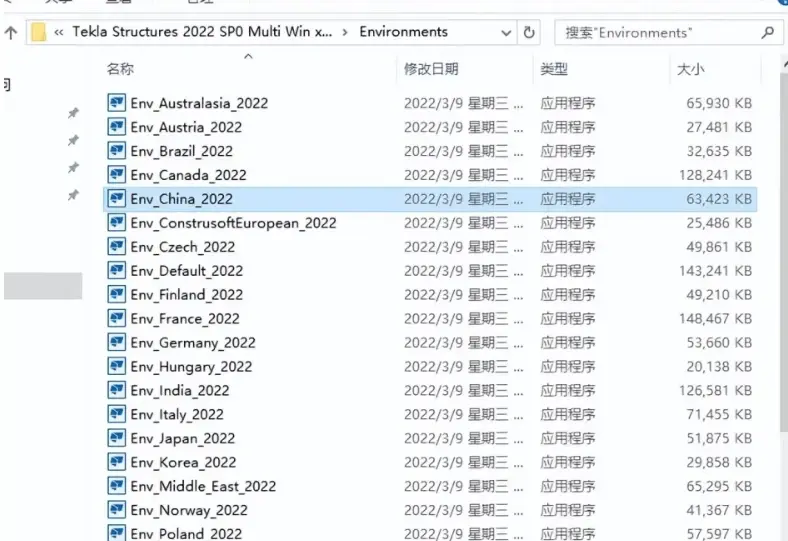Select file name Env_Norway_2022
This screenshot has width=788, height=541.
189,510
